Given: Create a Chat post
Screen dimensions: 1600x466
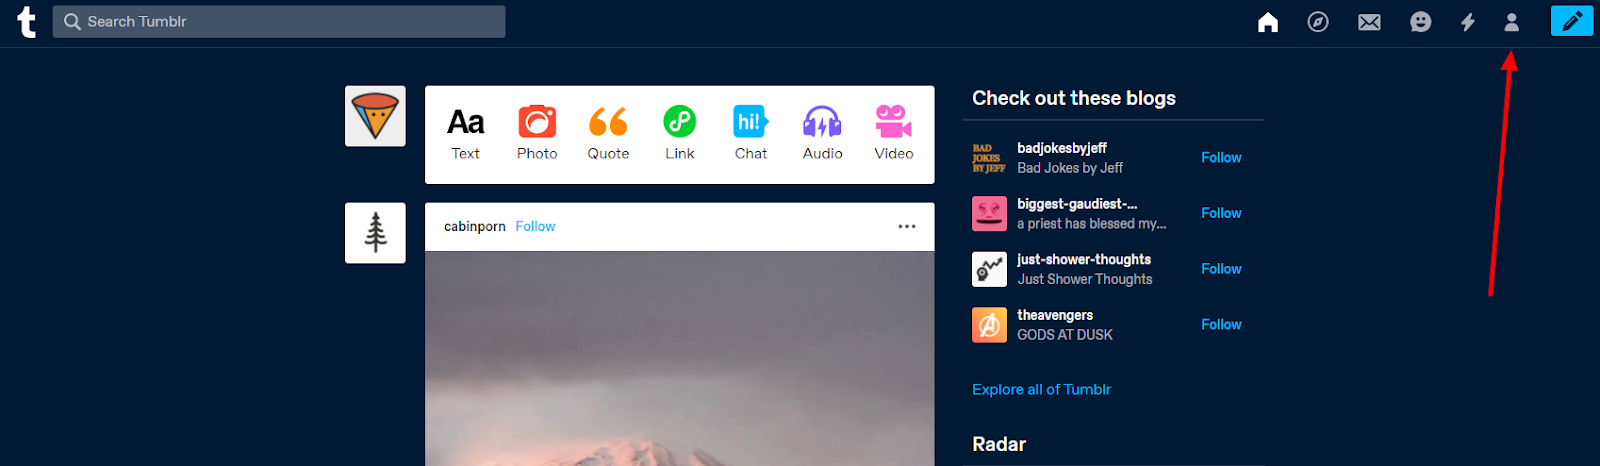Looking at the screenshot, I should (751, 134).
